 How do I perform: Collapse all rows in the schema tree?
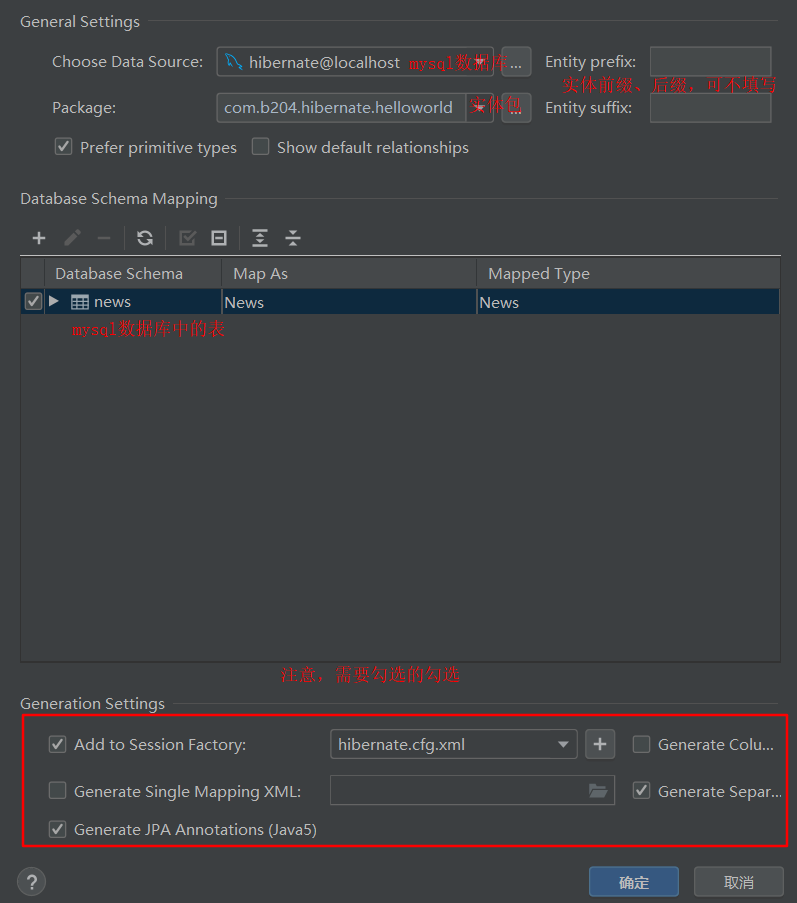coord(293,238)
